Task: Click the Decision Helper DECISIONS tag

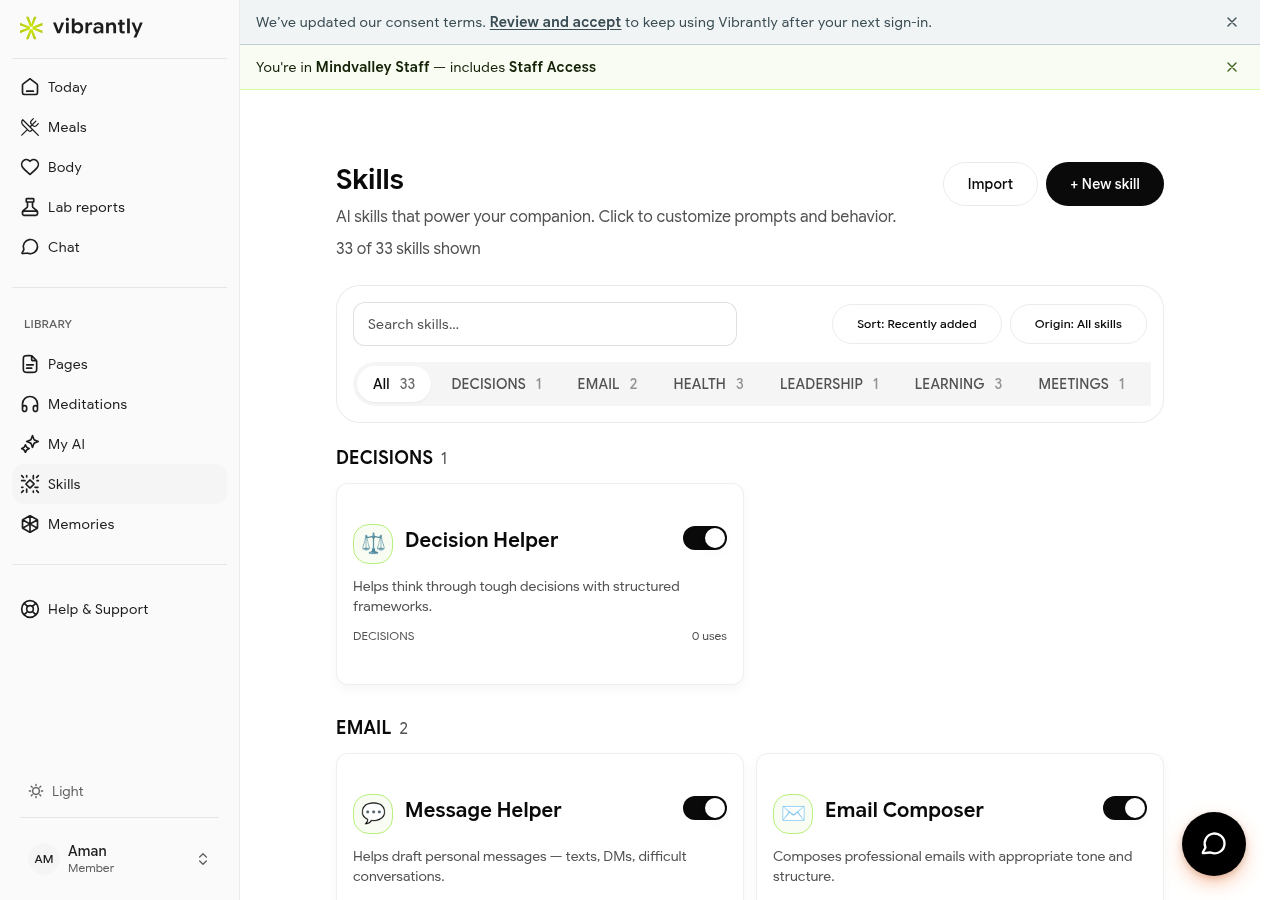Action: (x=384, y=636)
